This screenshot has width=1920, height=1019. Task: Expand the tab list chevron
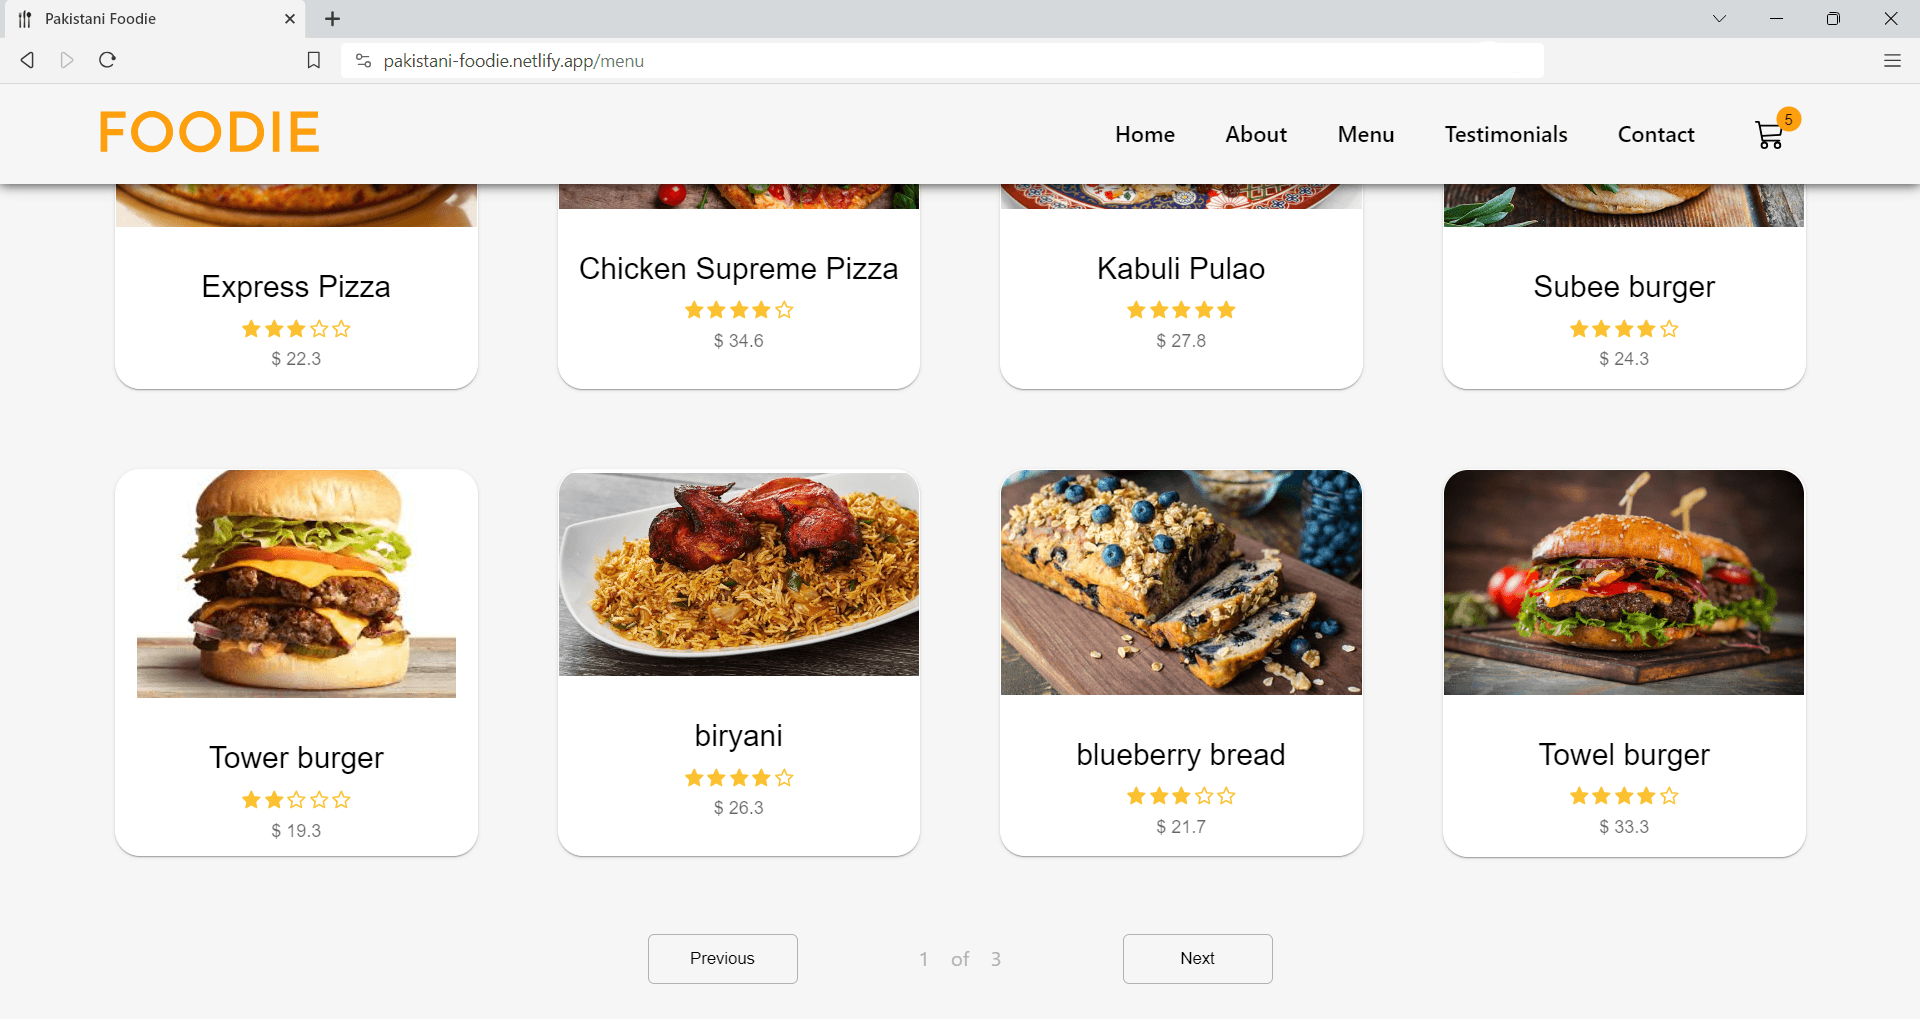click(x=1719, y=19)
